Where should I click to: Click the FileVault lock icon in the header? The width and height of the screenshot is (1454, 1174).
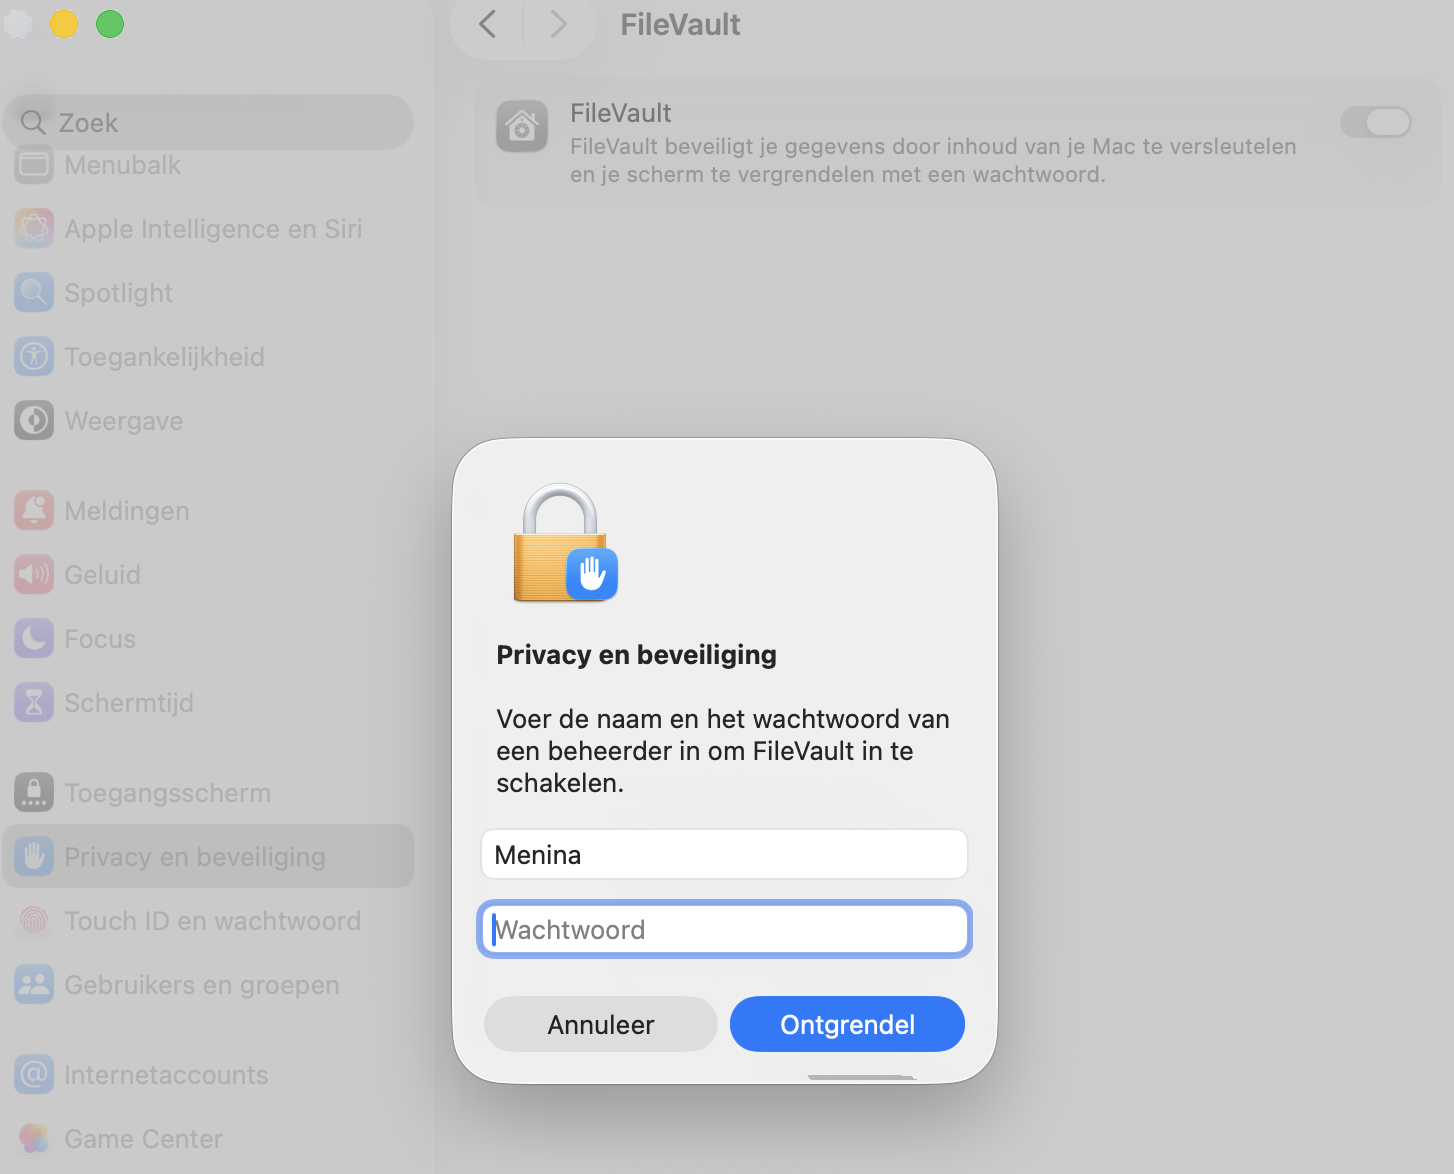[522, 127]
